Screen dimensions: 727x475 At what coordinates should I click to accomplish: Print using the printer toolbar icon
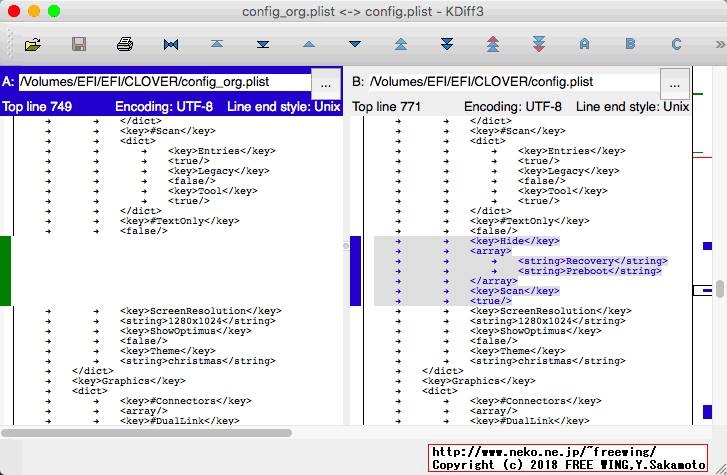(x=125, y=45)
